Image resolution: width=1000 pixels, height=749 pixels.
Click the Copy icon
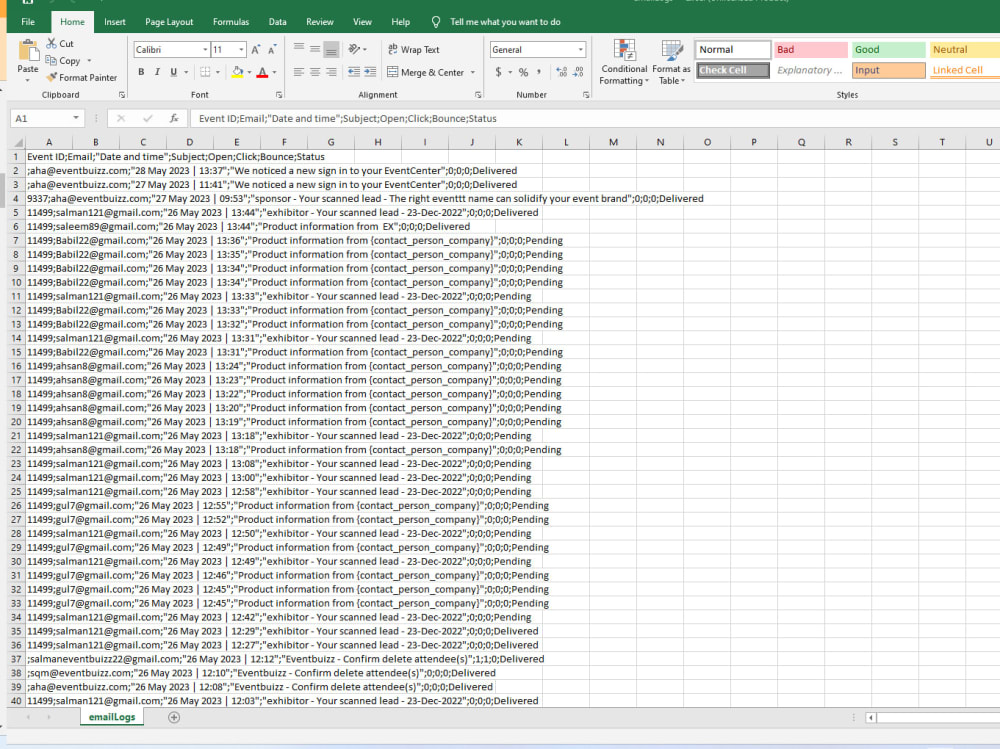(x=51, y=60)
